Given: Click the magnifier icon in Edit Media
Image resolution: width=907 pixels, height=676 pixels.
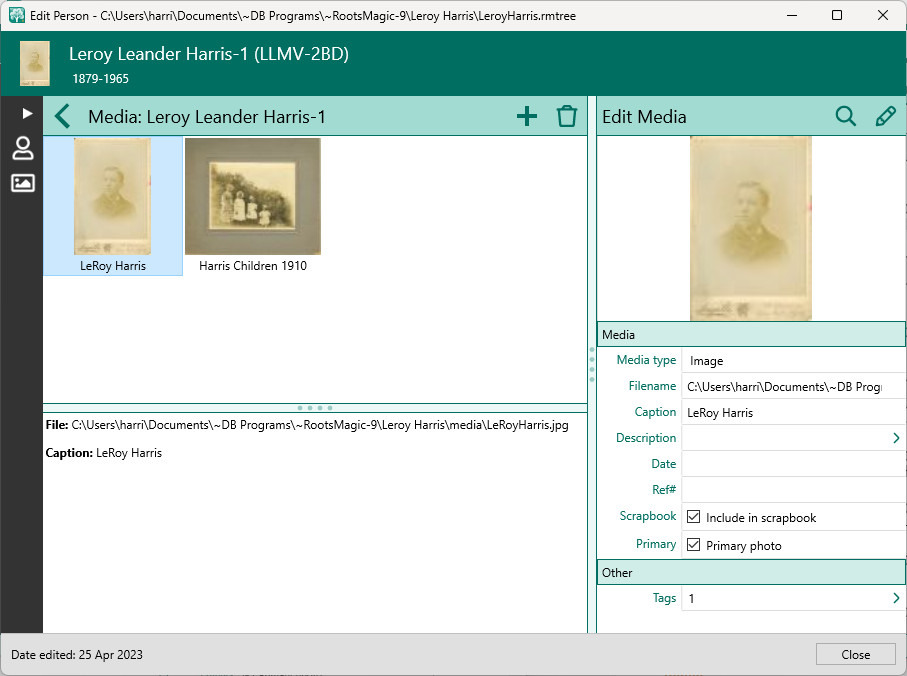Looking at the screenshot, I should [x=846, y=117].
